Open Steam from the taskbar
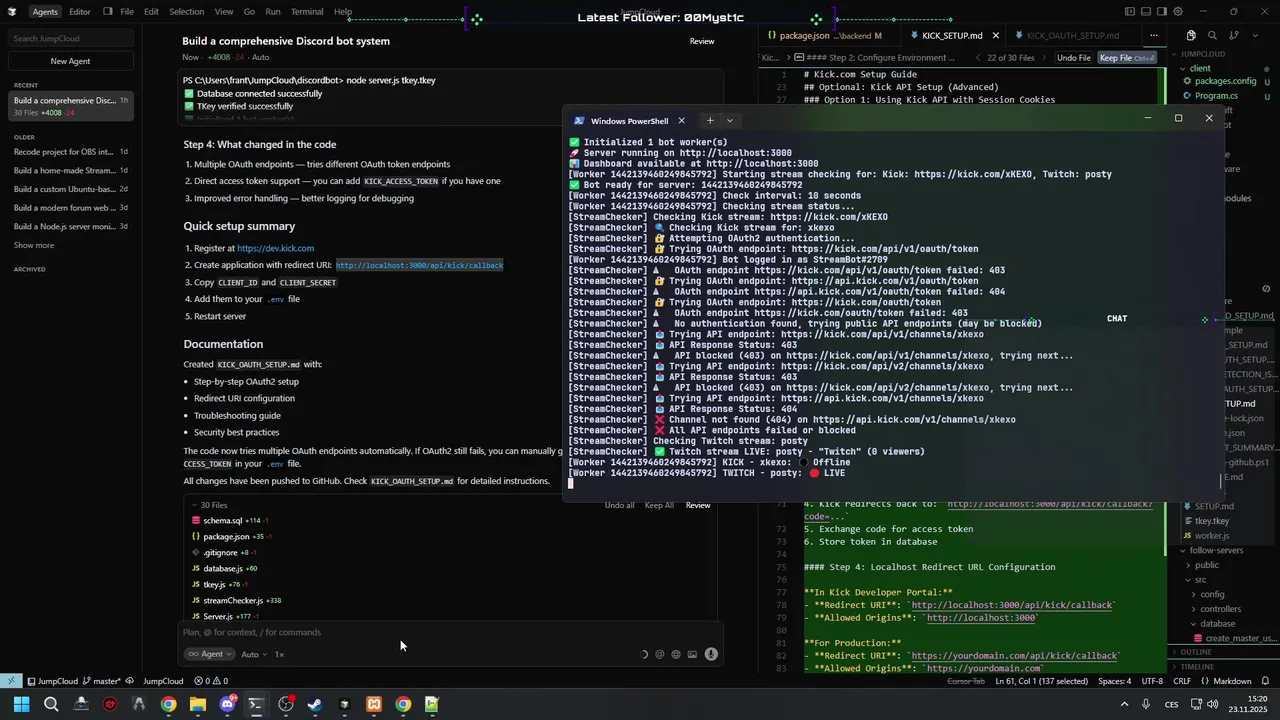This screenshot has width=1280, height=720. click(x=315, y=704)
